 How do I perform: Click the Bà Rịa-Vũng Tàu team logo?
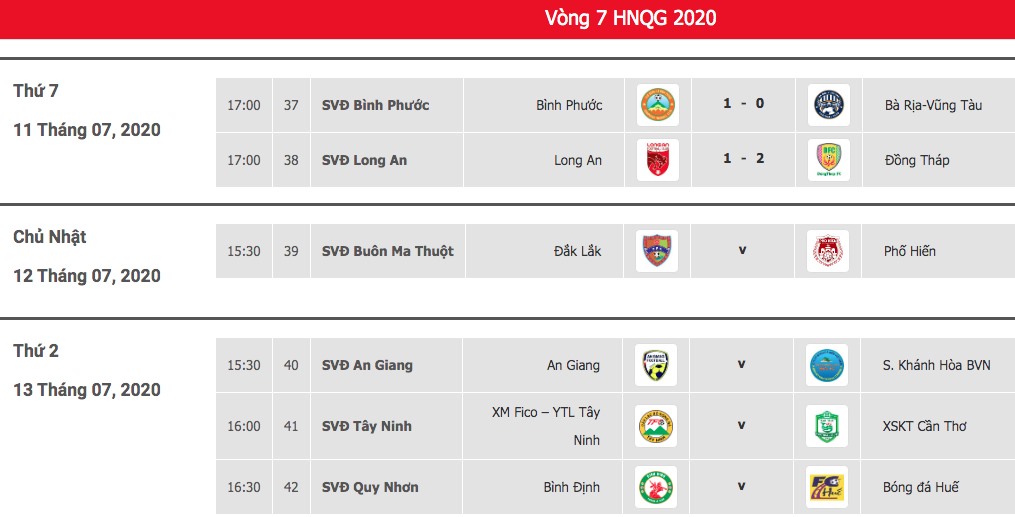(x=829, y=105)
